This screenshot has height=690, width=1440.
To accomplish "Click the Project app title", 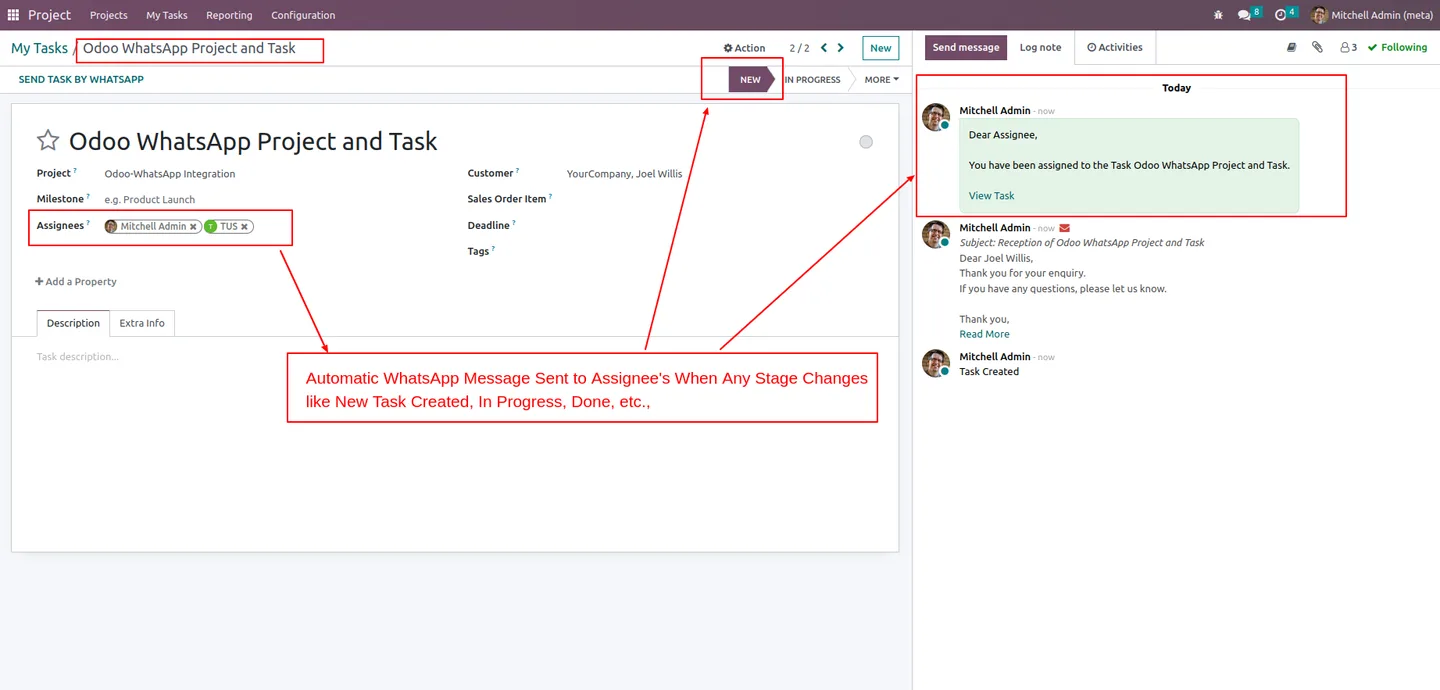I will click(49, 15).
